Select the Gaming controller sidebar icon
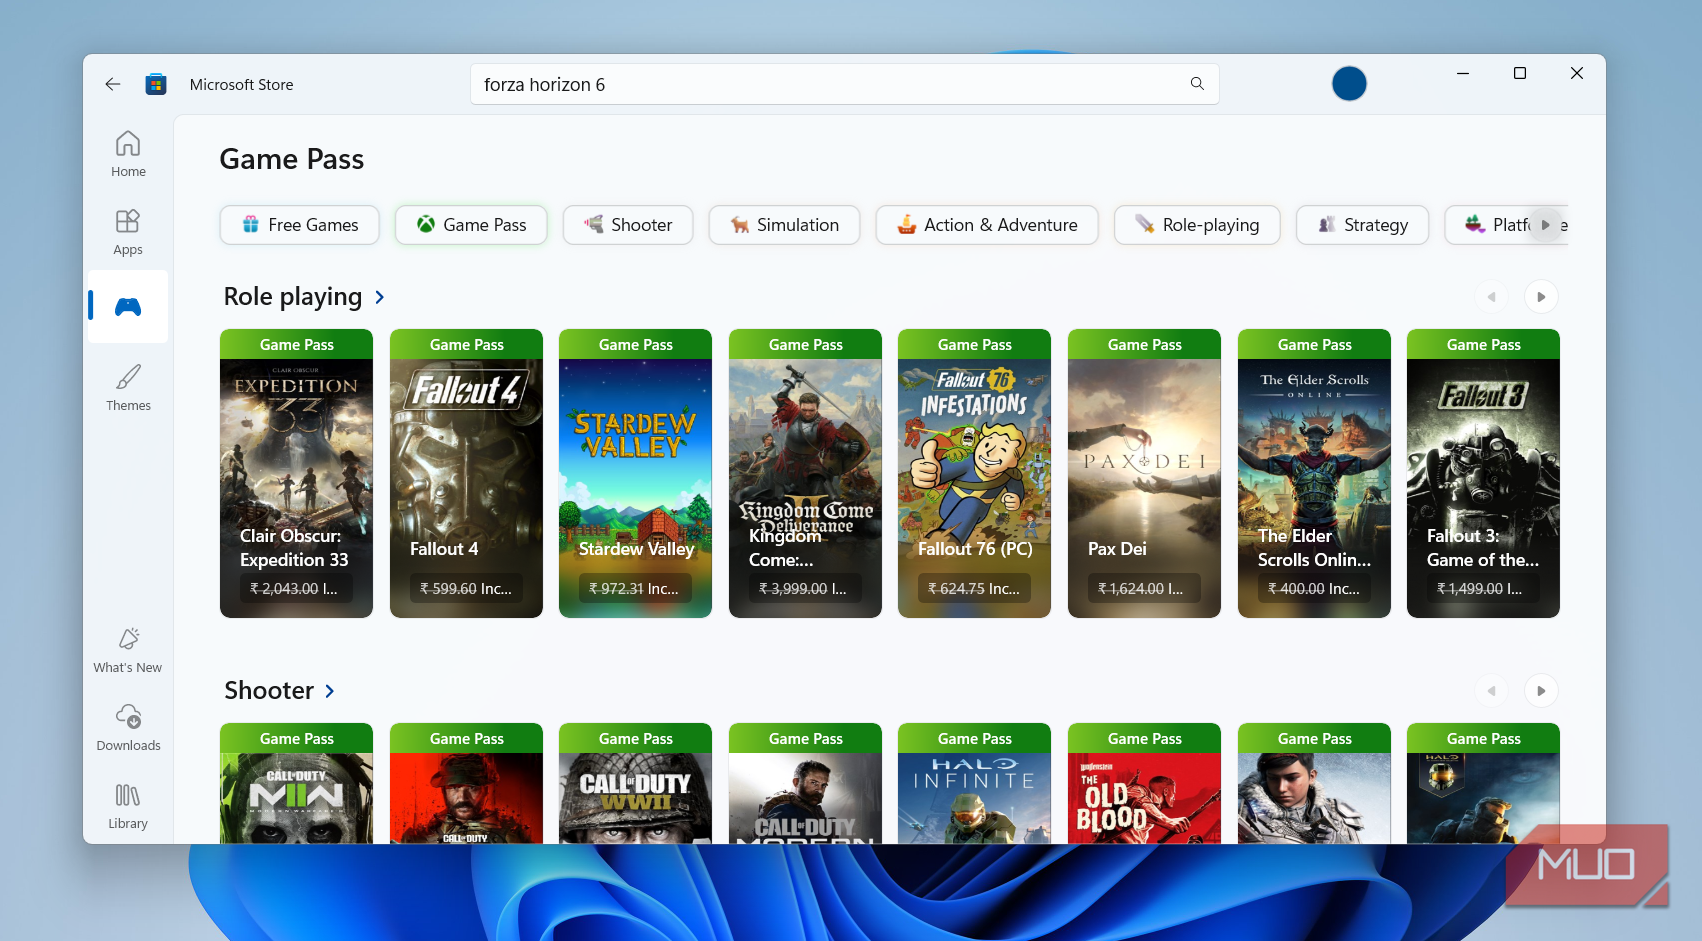 [x=128, y=307]
